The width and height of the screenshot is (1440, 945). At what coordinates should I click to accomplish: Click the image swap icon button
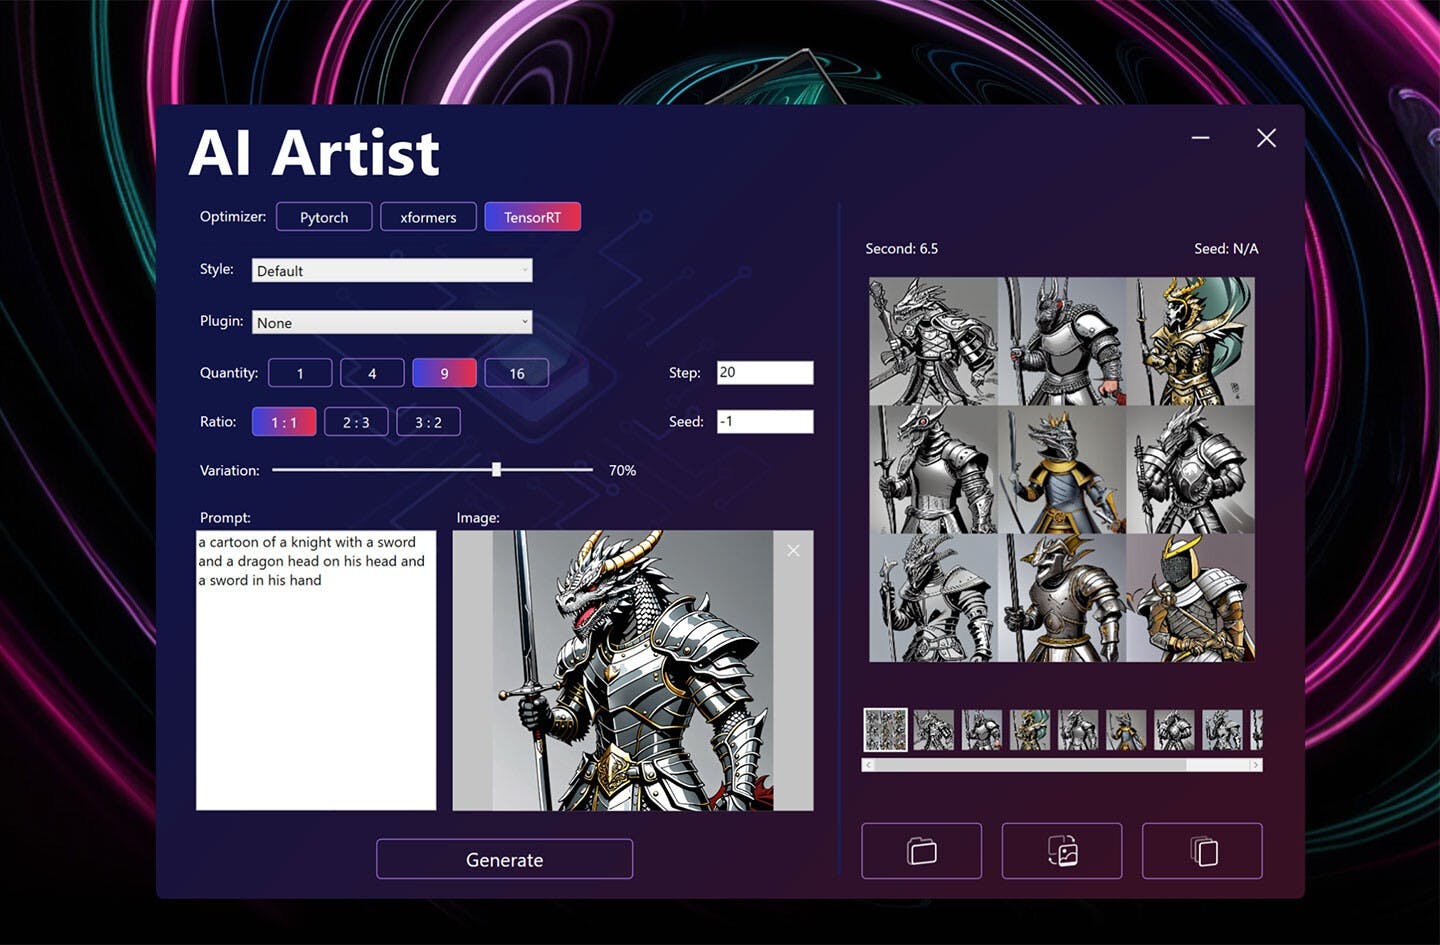1062,851
